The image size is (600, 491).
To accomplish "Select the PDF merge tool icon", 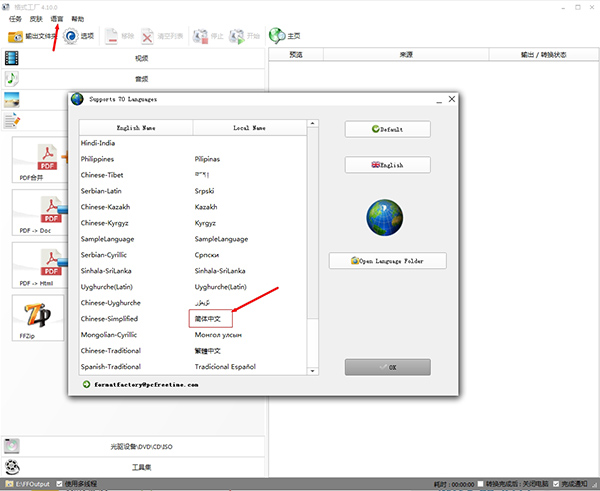I will 40,159.
